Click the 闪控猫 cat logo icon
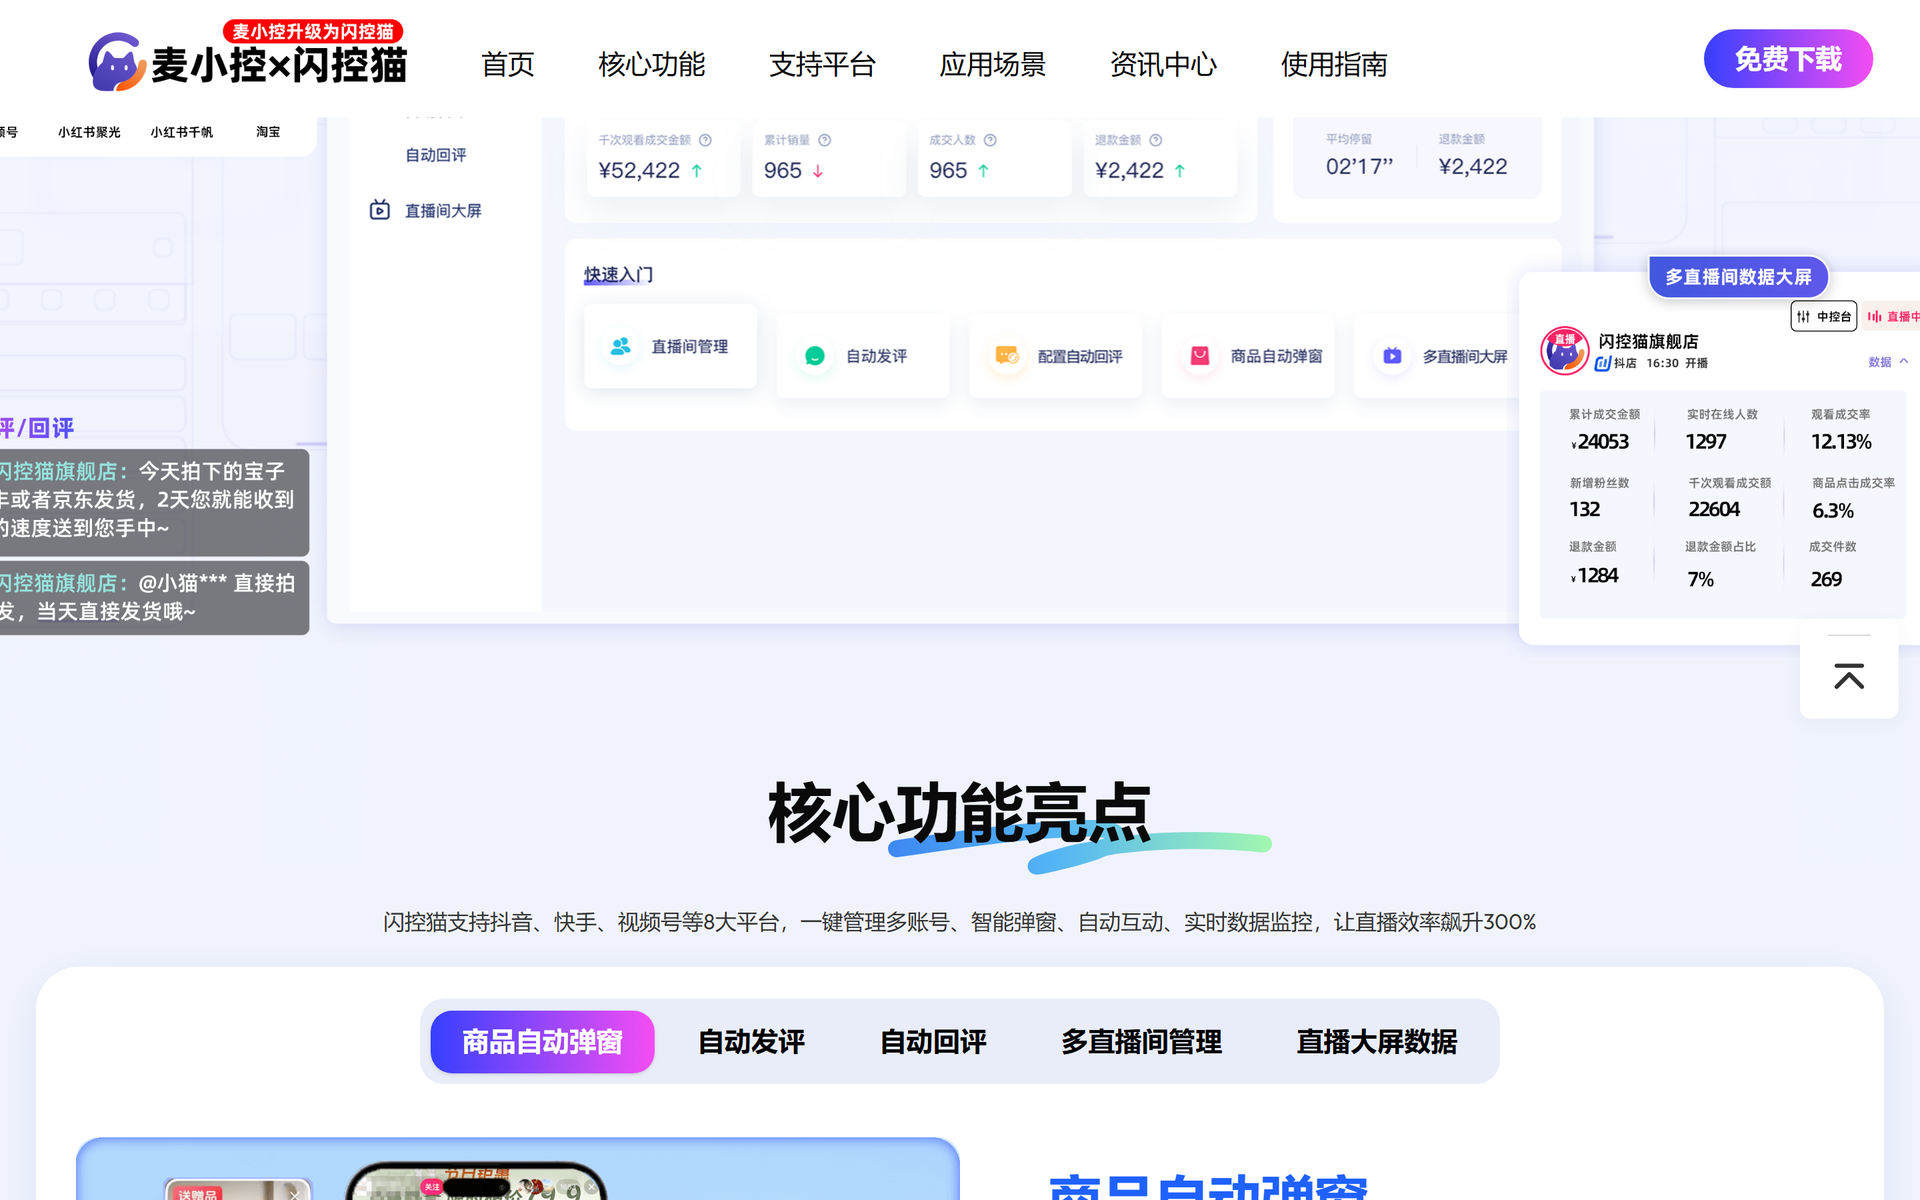Viewport: 1920px width, 1200px height. [x=117, y=62]
